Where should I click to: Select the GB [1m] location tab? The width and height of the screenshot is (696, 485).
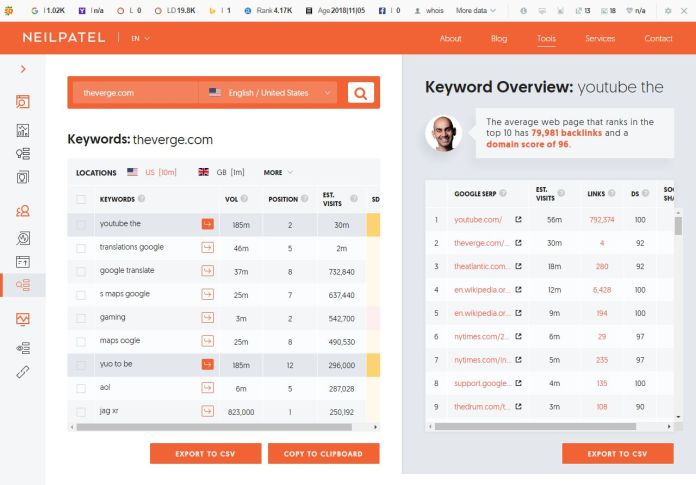(221, 172)
